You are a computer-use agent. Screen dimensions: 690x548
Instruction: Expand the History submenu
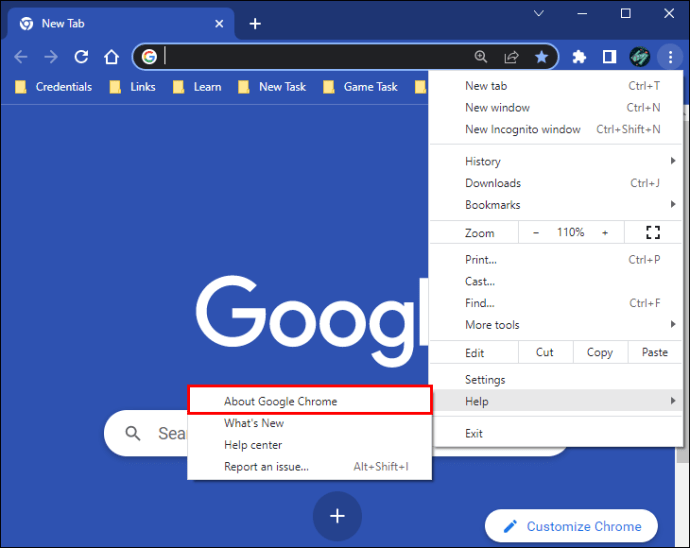point(556,161)
